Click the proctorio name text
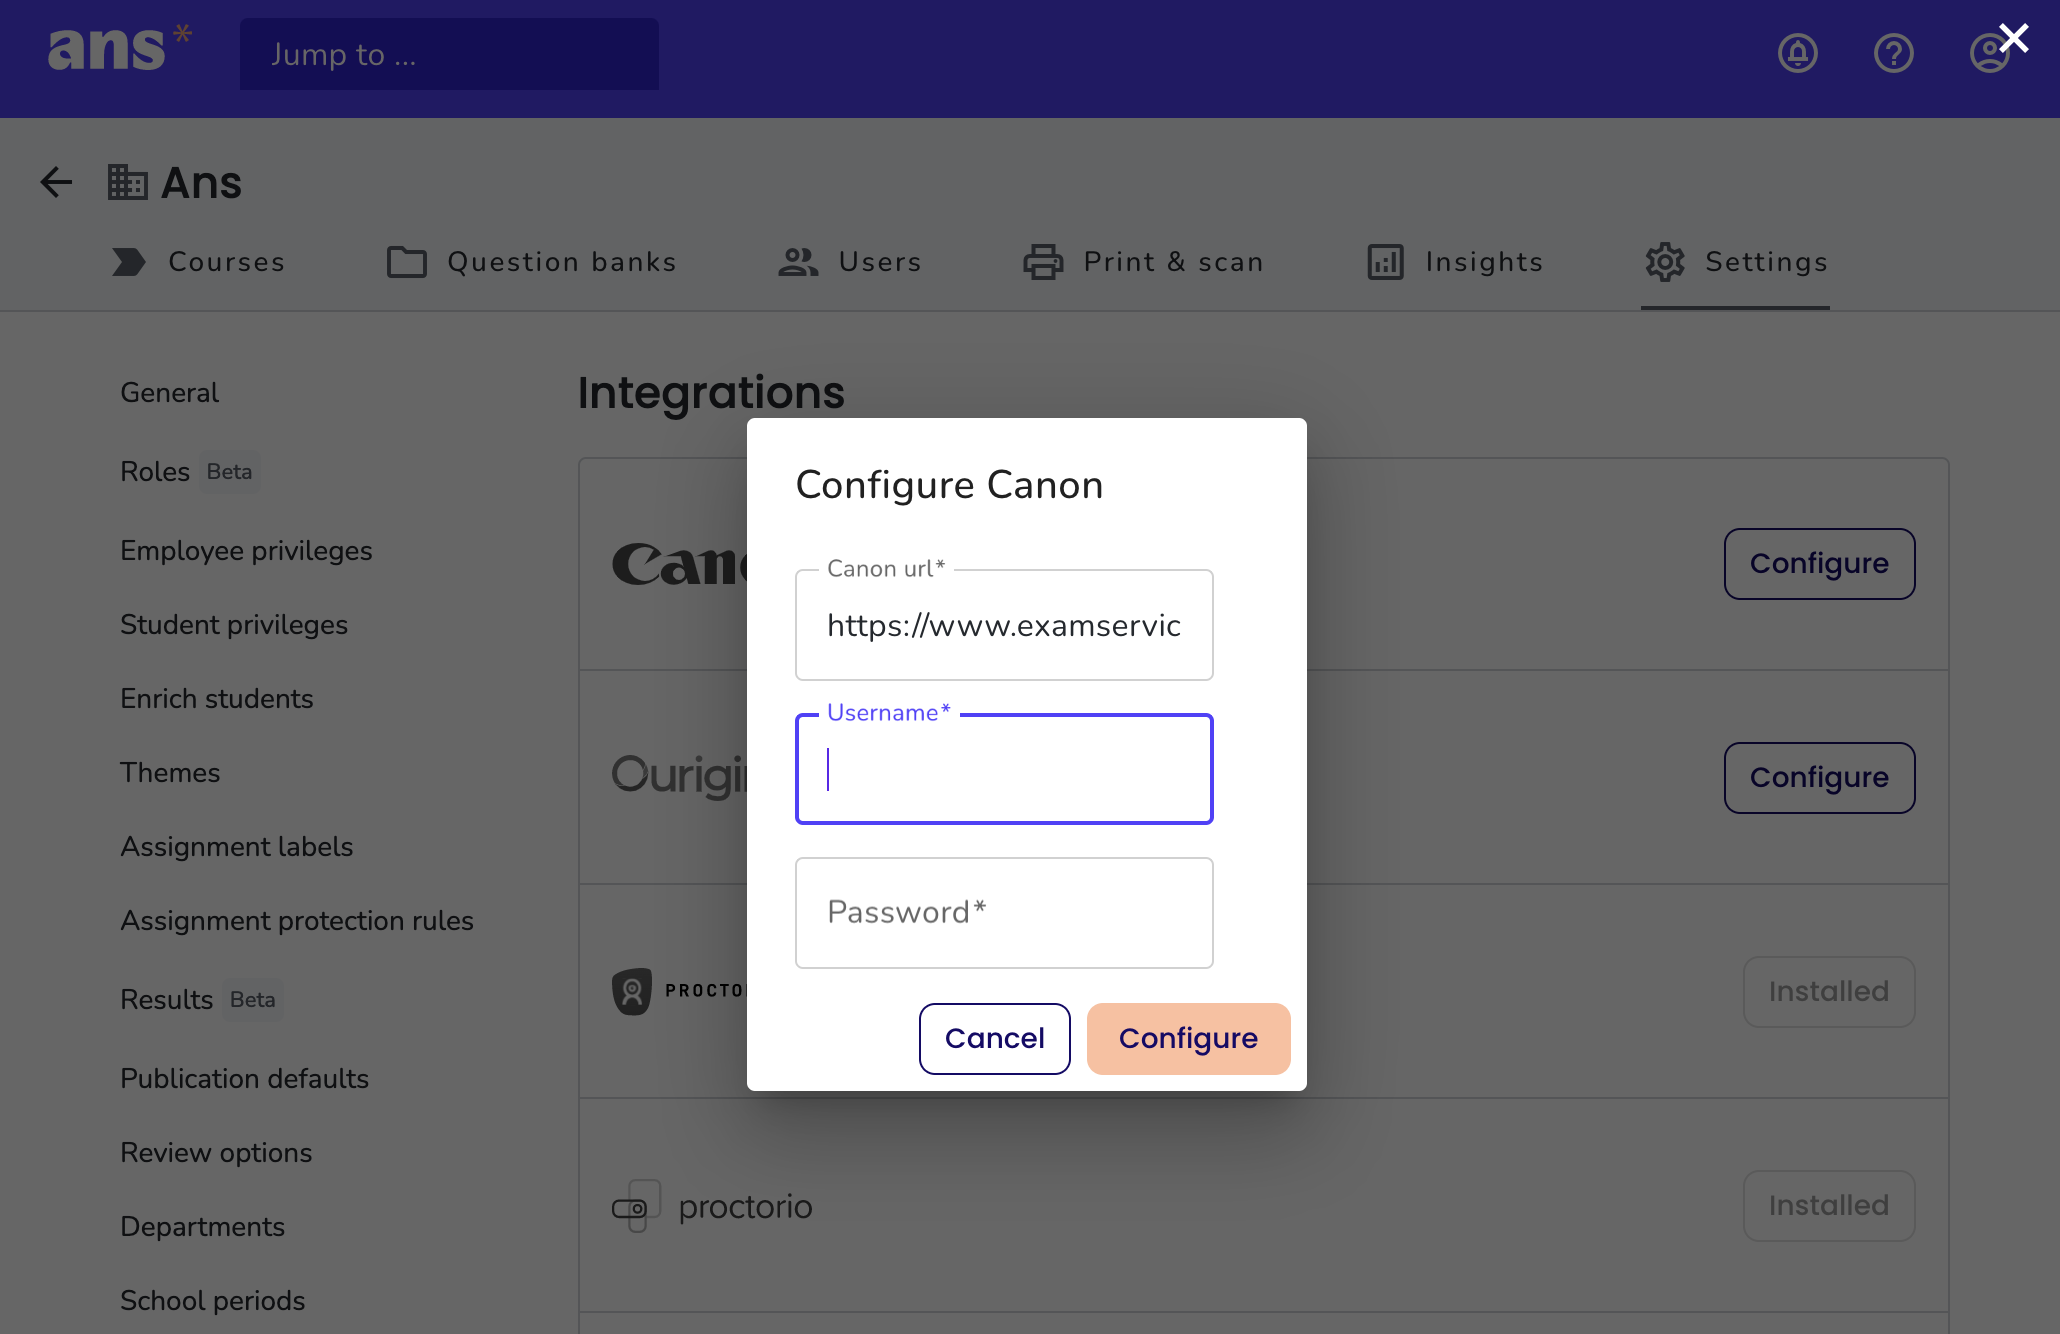 pyautogui.click(x=745, y=1207)
